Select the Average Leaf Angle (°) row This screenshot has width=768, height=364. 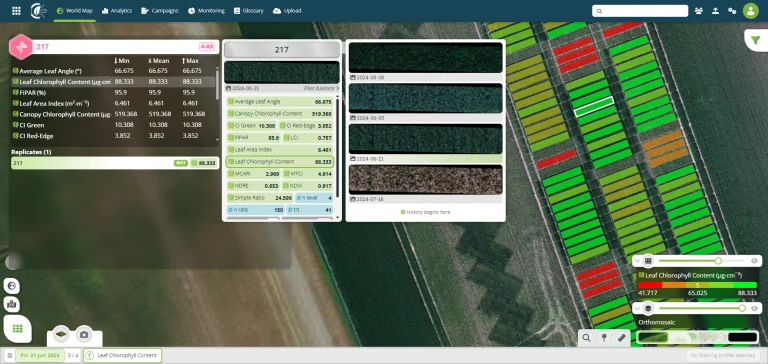point(114,71)
